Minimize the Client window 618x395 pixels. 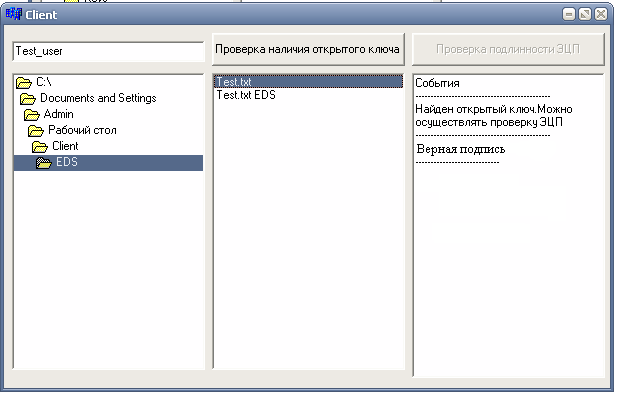pyautogui.click(x=569, y=15)
